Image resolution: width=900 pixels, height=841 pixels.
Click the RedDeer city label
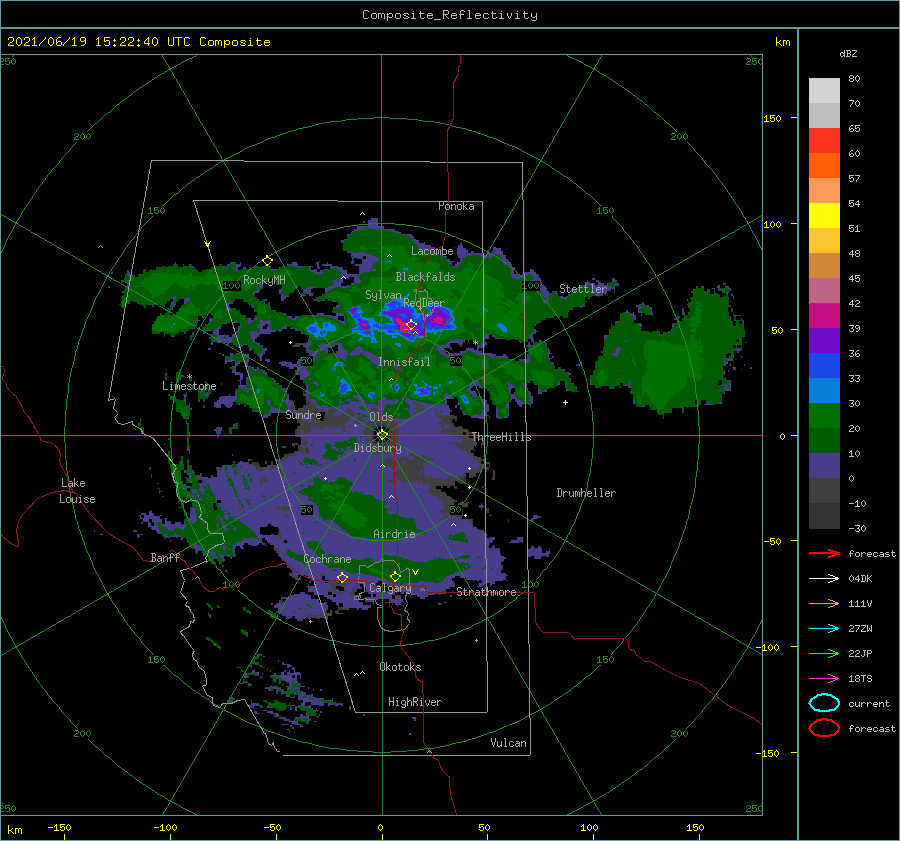coord(424,303)
